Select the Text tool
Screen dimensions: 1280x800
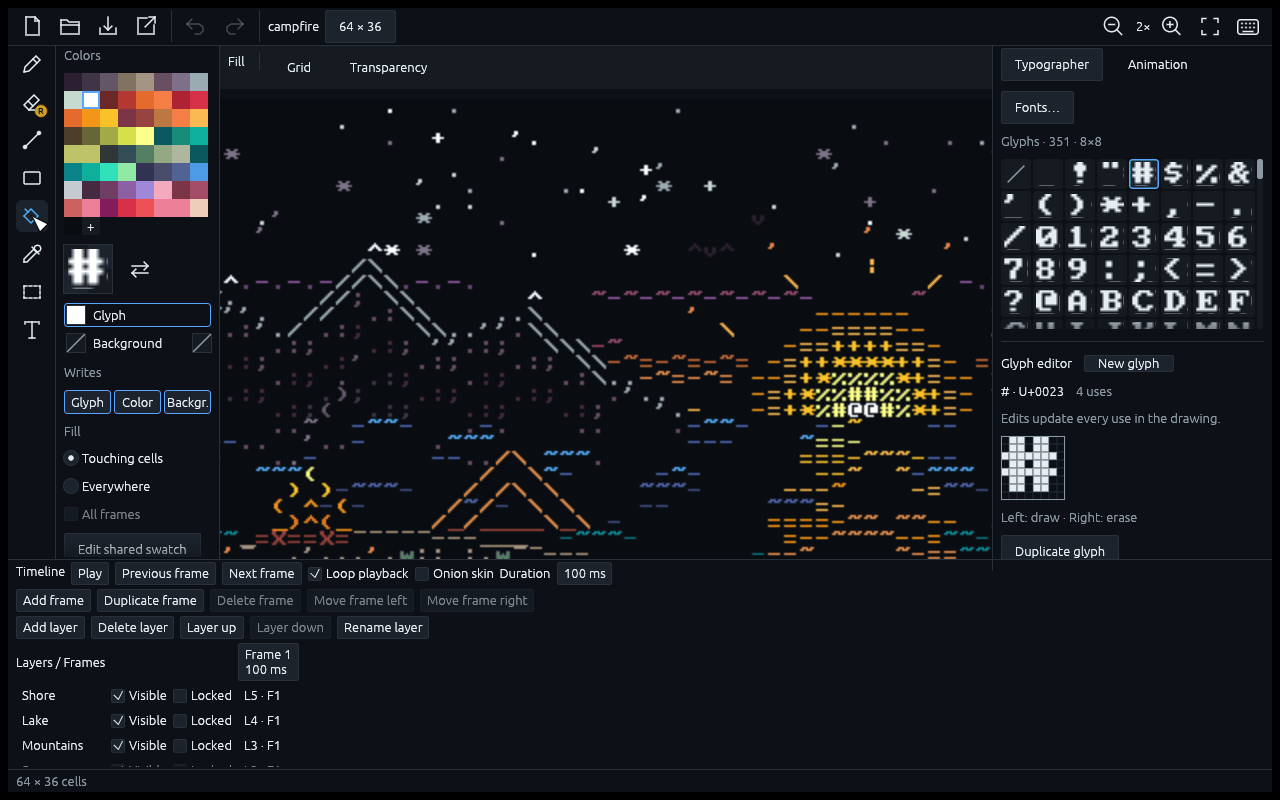(32, 330)
